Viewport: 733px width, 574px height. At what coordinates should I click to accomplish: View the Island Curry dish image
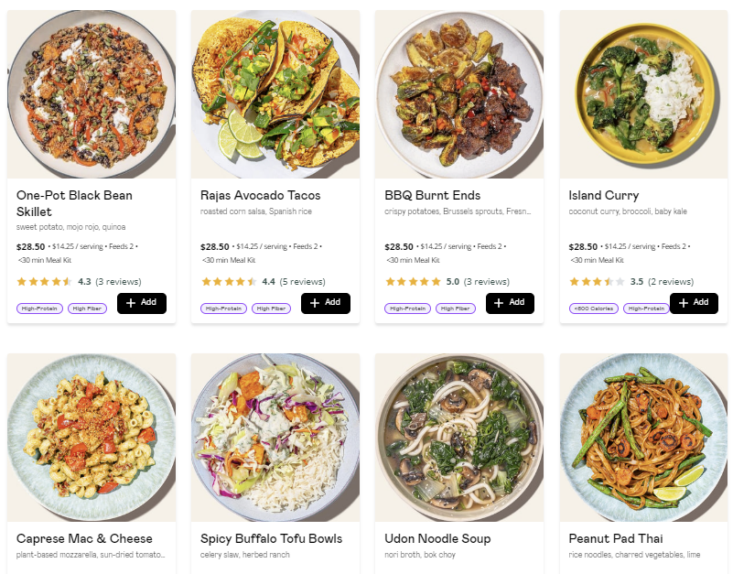coord(644,94)
